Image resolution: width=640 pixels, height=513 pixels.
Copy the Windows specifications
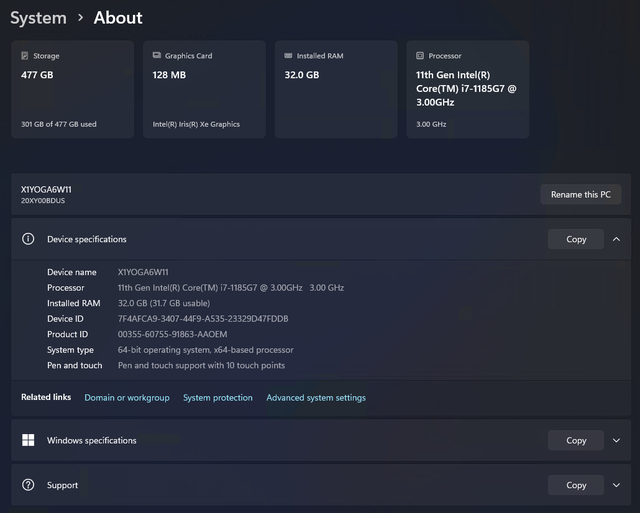pos(576,440)
